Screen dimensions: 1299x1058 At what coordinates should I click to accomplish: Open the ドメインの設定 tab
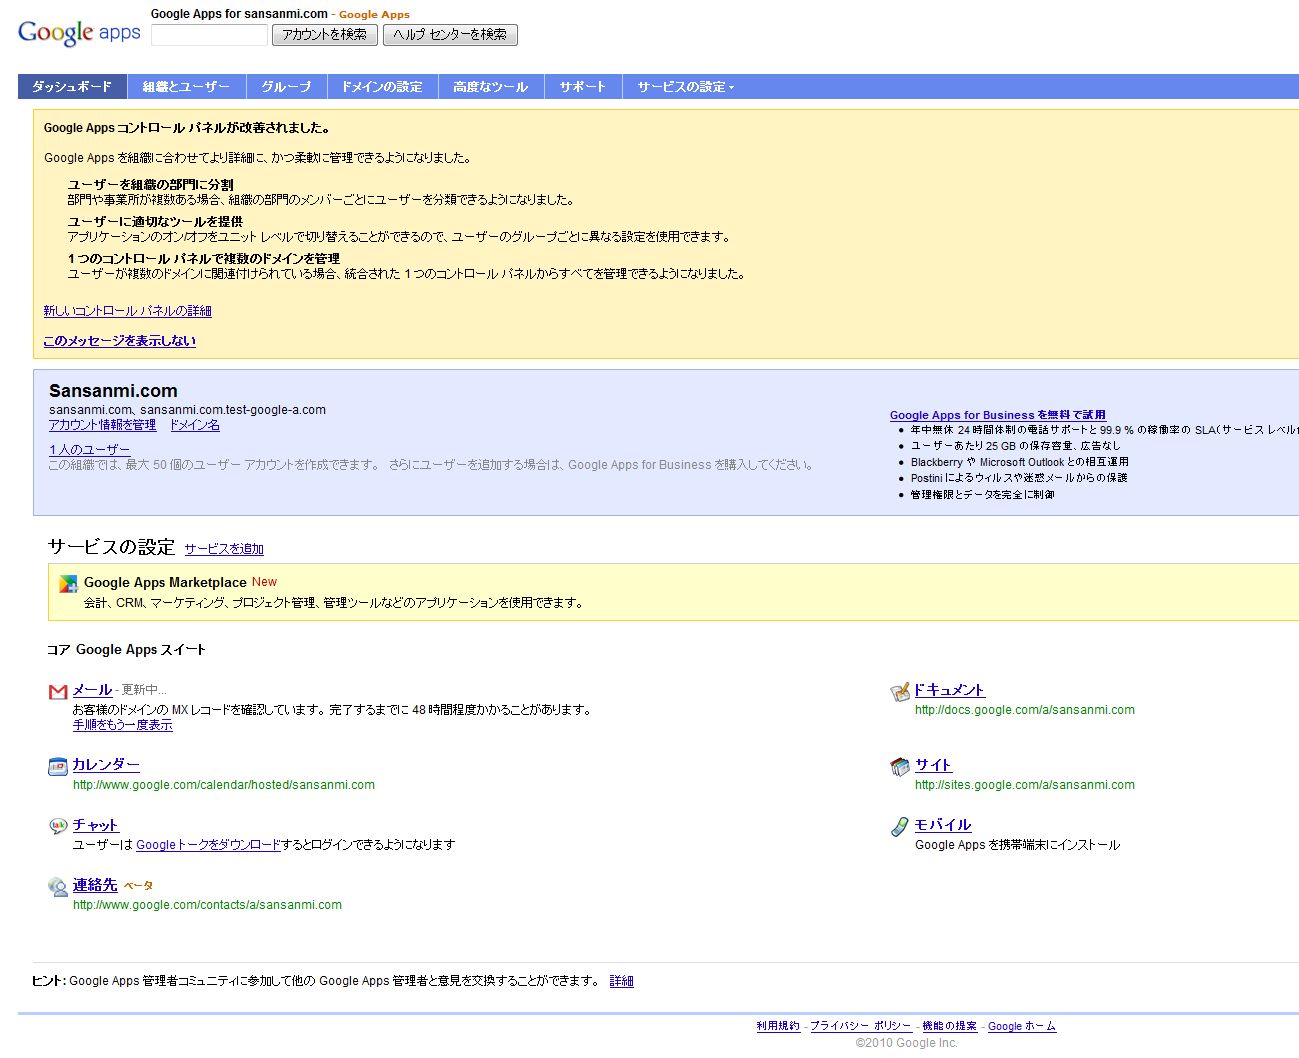382,87
